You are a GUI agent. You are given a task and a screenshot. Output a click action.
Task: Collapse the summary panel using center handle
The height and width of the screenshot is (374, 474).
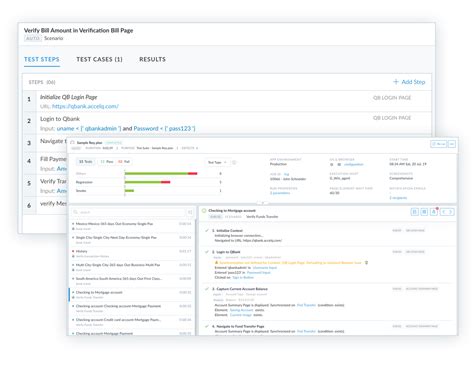pyautogui.click(x=263, y=203)
